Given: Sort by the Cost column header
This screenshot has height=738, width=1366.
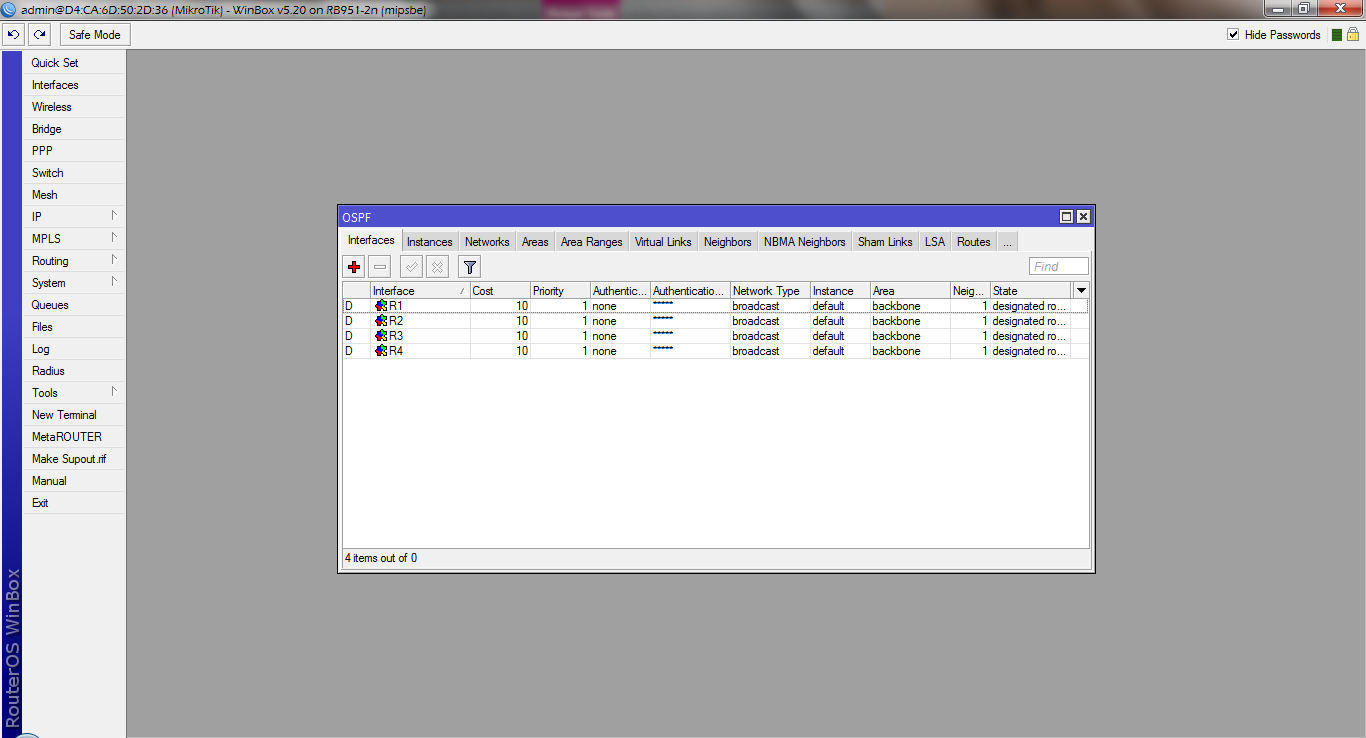Looking at the screenshot, I should click(500, 291).
